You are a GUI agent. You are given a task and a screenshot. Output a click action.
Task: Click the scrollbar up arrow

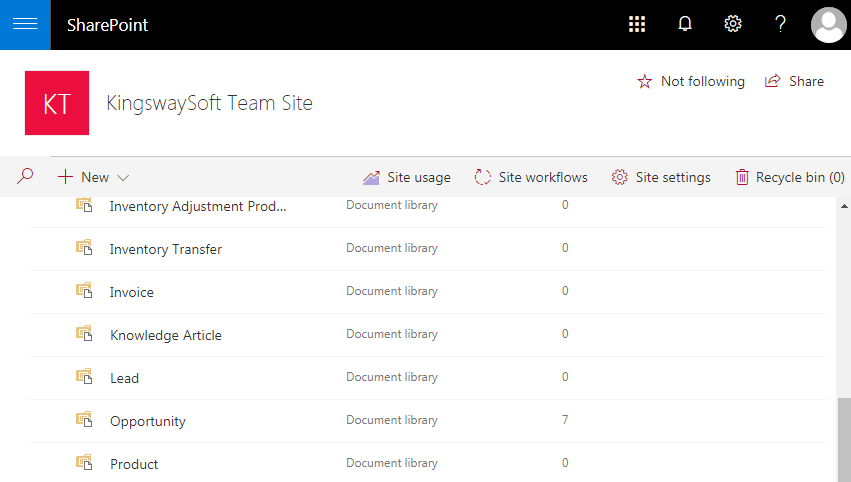[844, 206]
